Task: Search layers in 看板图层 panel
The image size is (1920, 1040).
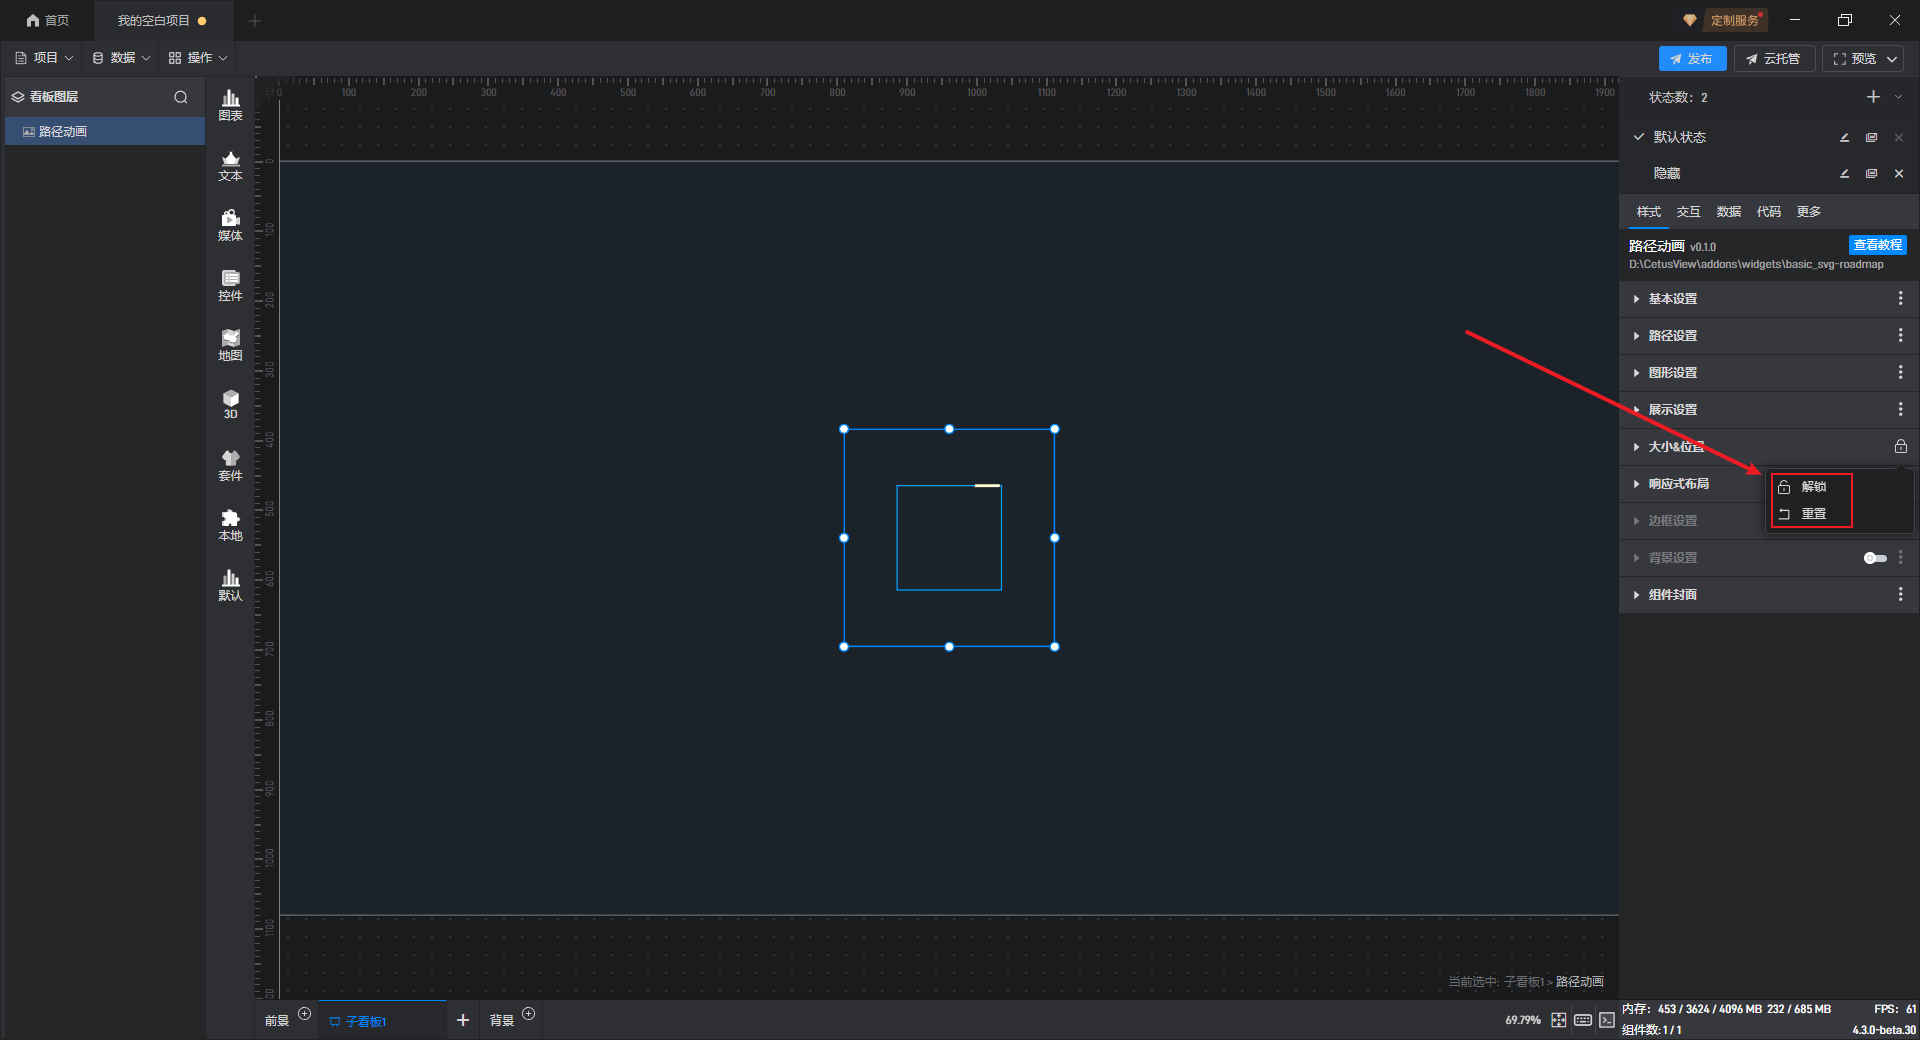Action: tap(181, 97)
